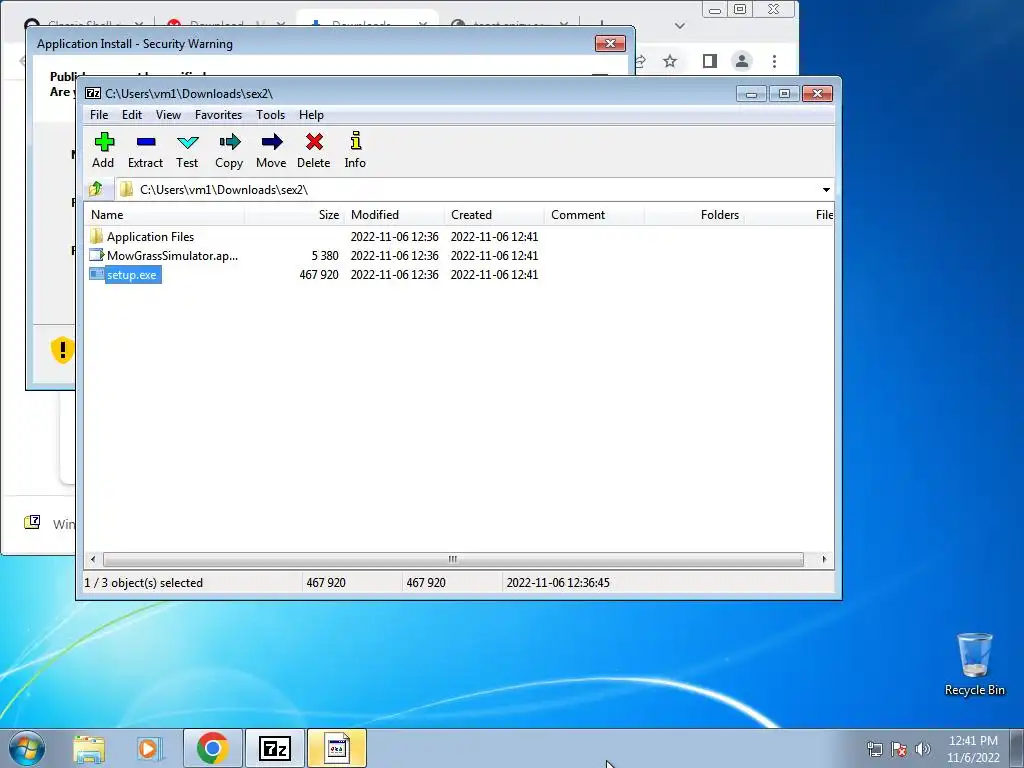Go up one folder level in 7-Zip
The image size is (1024, 768).
coord(96,189)
